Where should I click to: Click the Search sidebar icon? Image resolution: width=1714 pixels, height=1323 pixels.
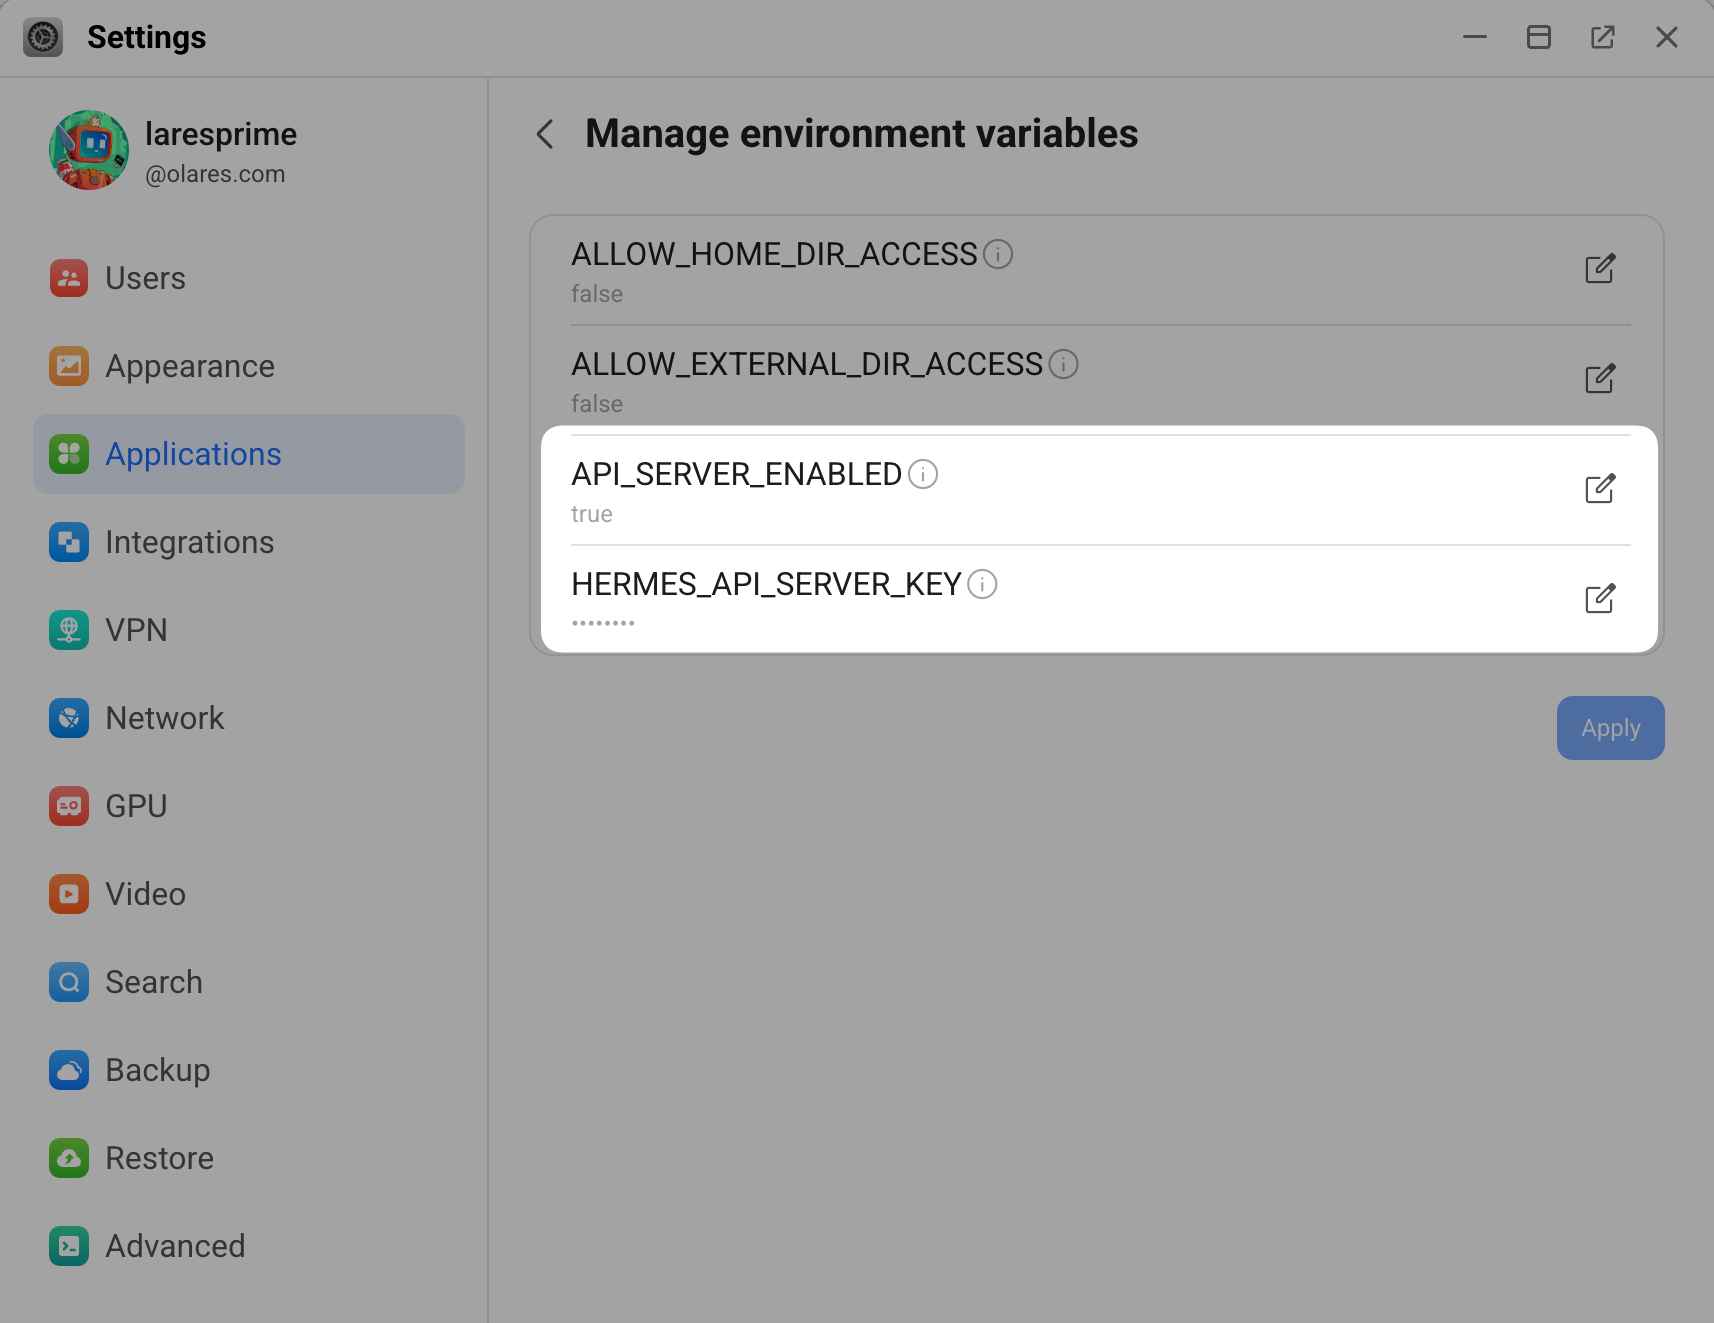(69, 982)
